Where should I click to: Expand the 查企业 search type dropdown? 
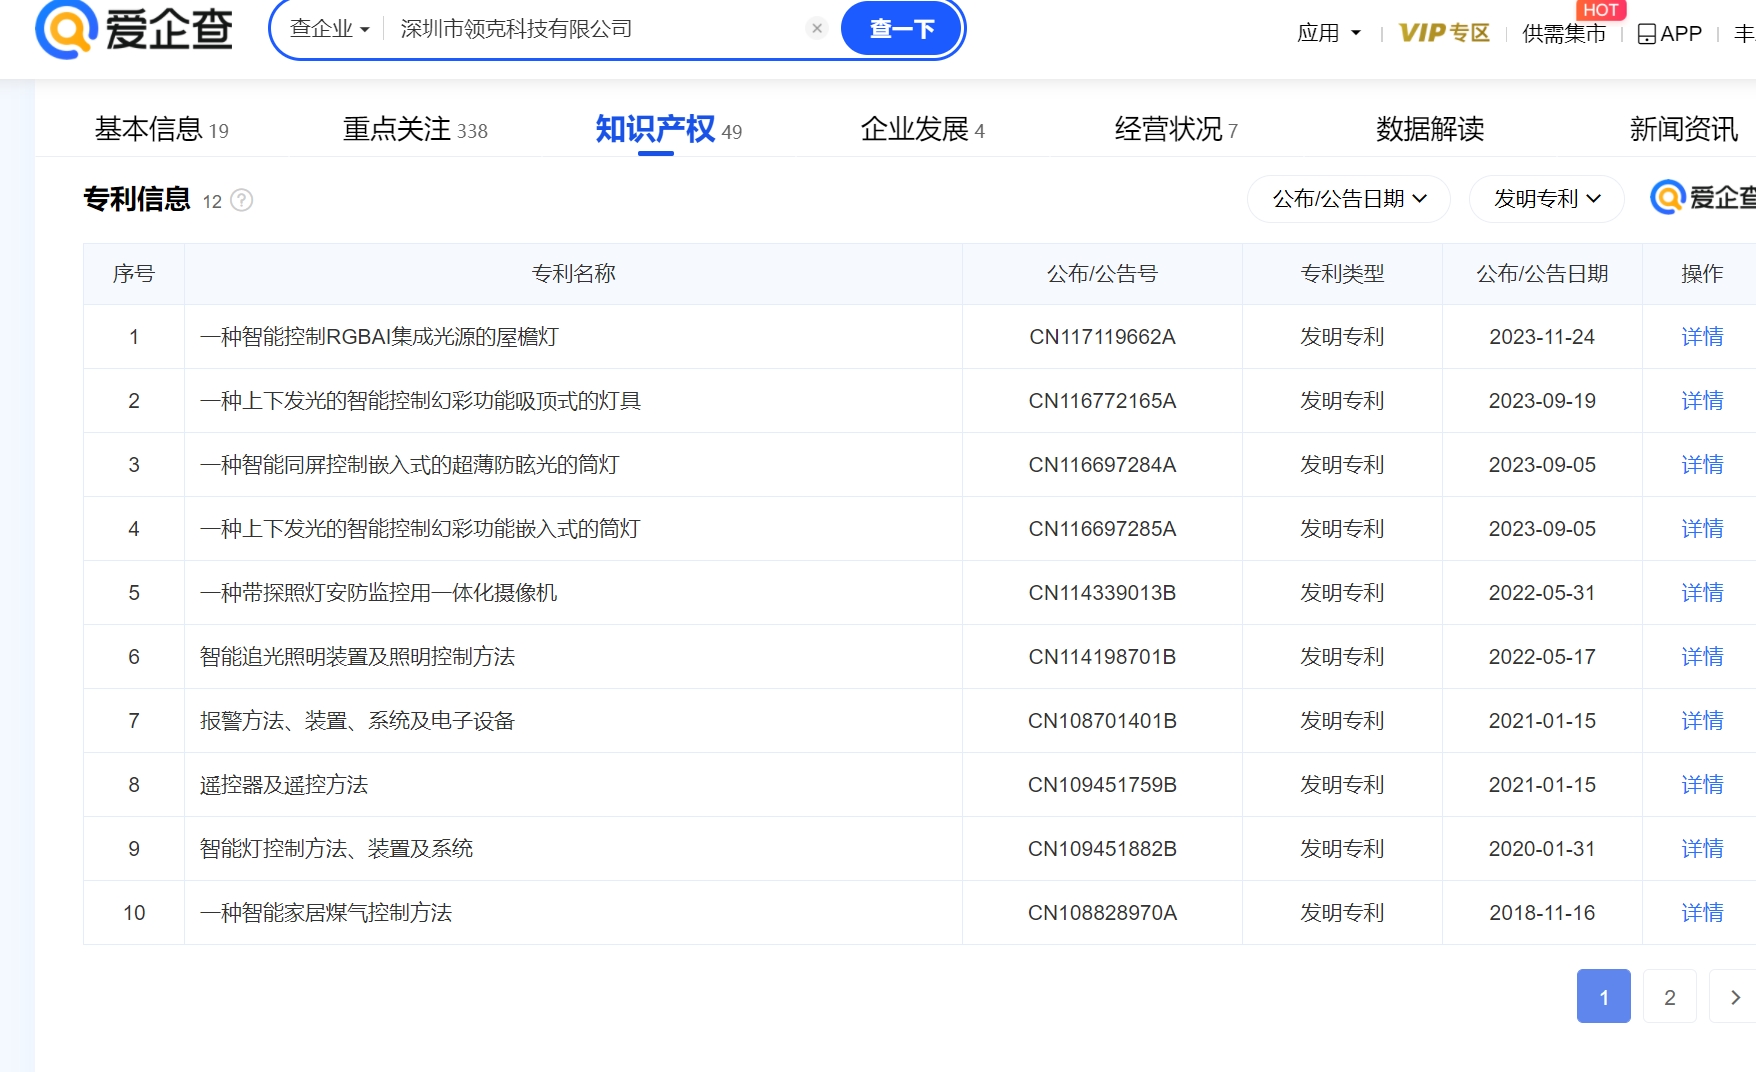click(x=329, y=29)
